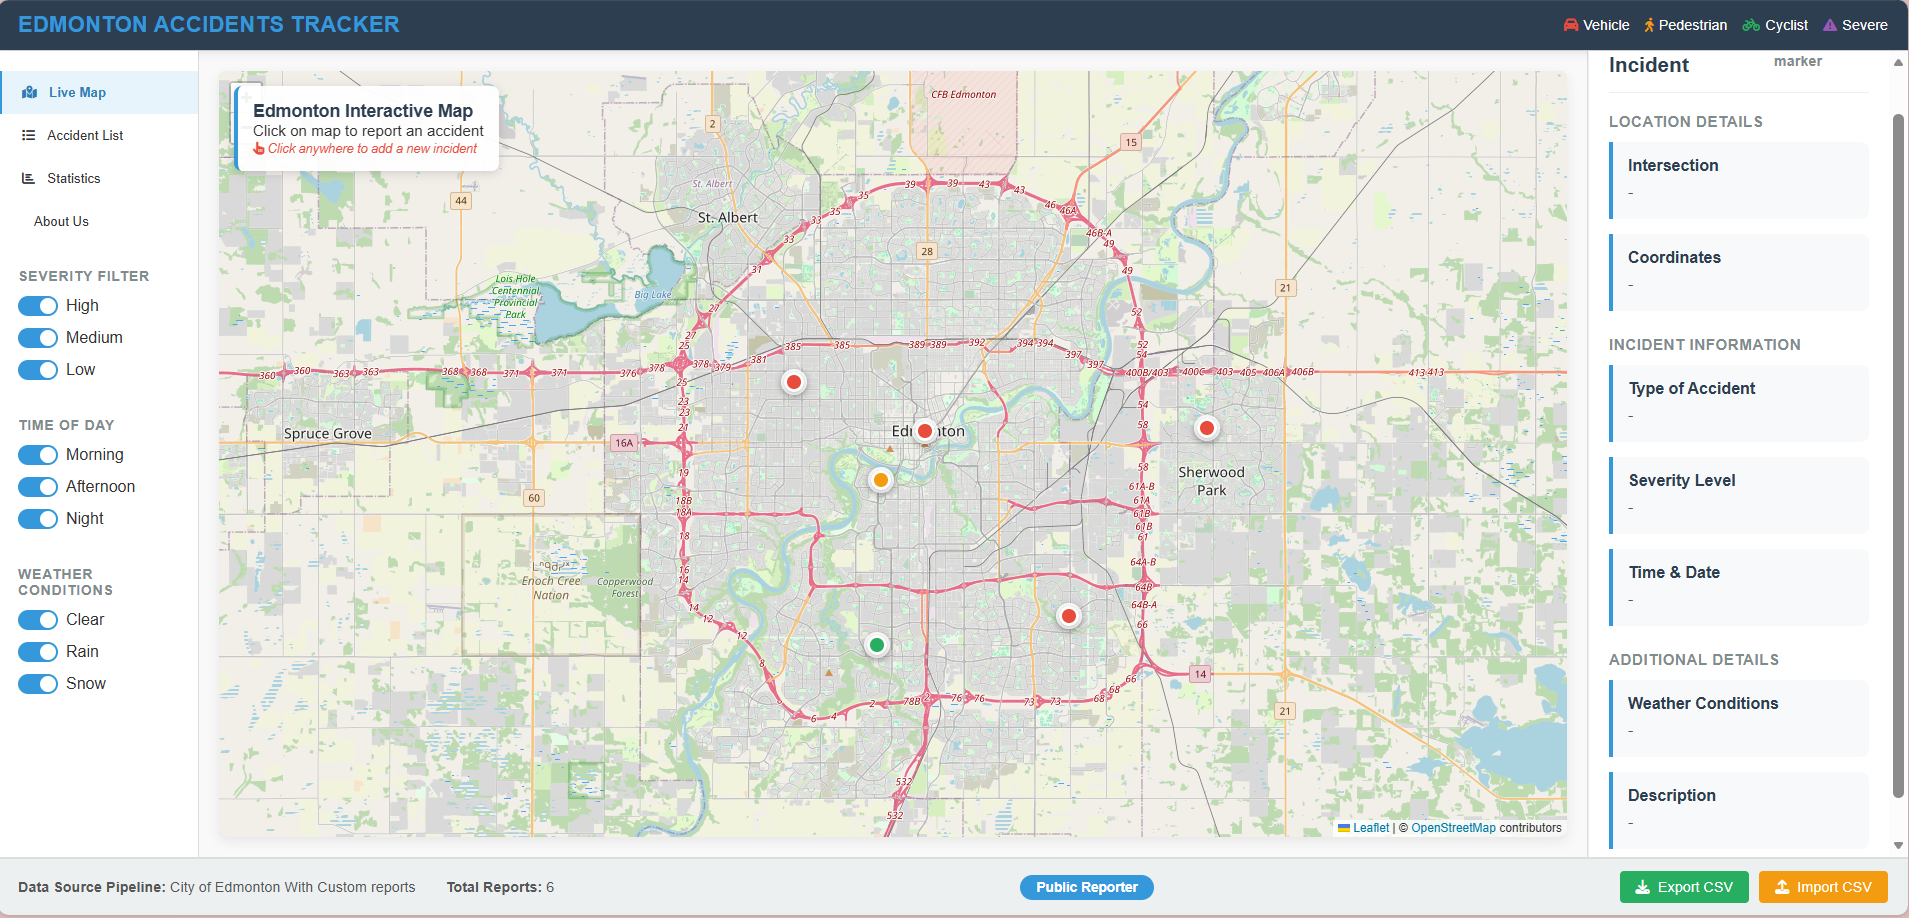Click the incident panel scrollbar thumb
This screenshot has width=1909, height=918.
[x=1898, y=455]
